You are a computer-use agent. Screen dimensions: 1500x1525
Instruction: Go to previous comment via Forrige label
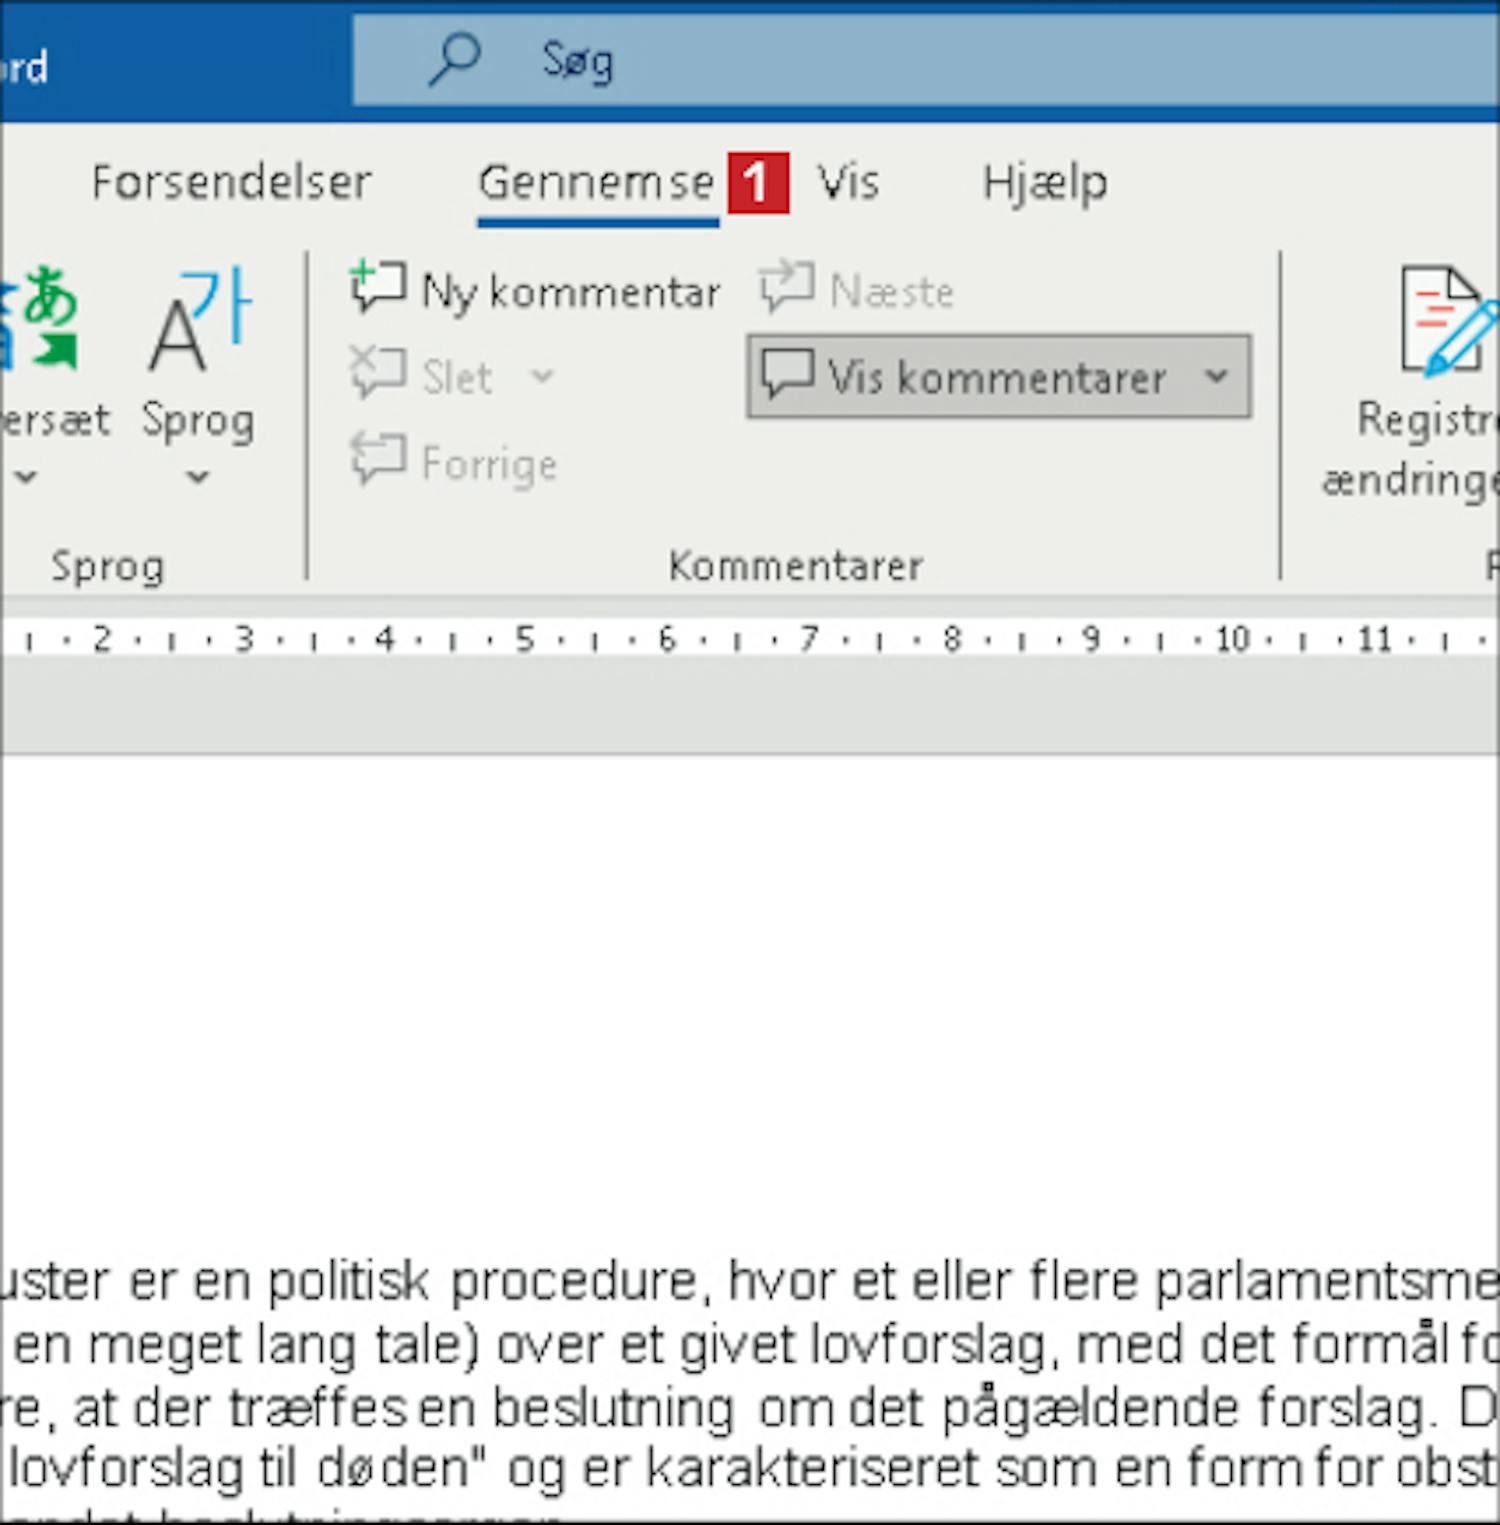tap(489, 464)
